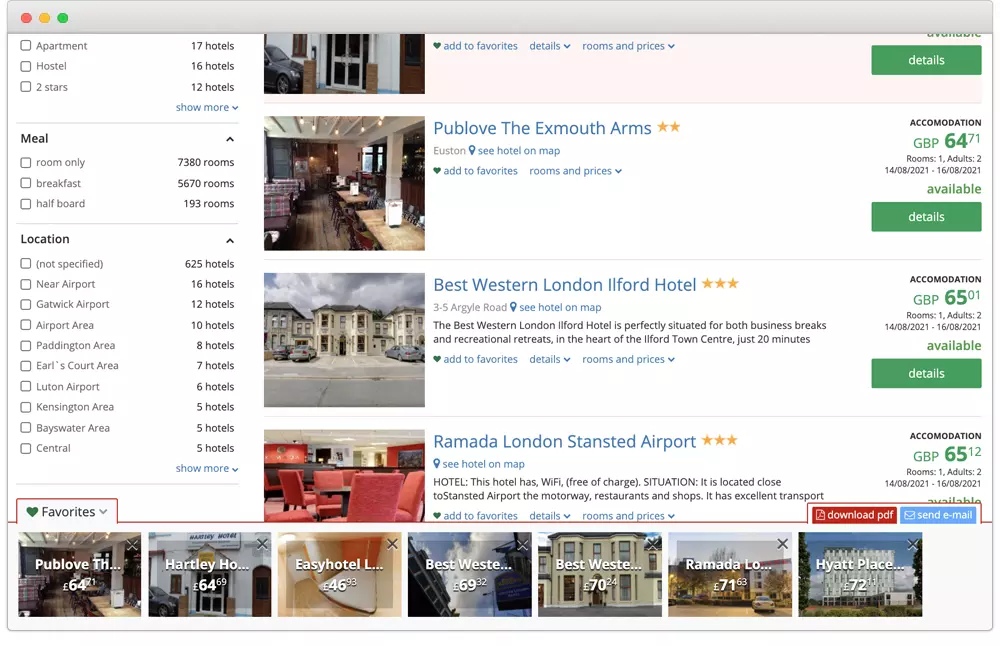Screen dimensions: 1000x646
Task: Toggle the Favorites tab panel
Action: [x=67, y=512]
